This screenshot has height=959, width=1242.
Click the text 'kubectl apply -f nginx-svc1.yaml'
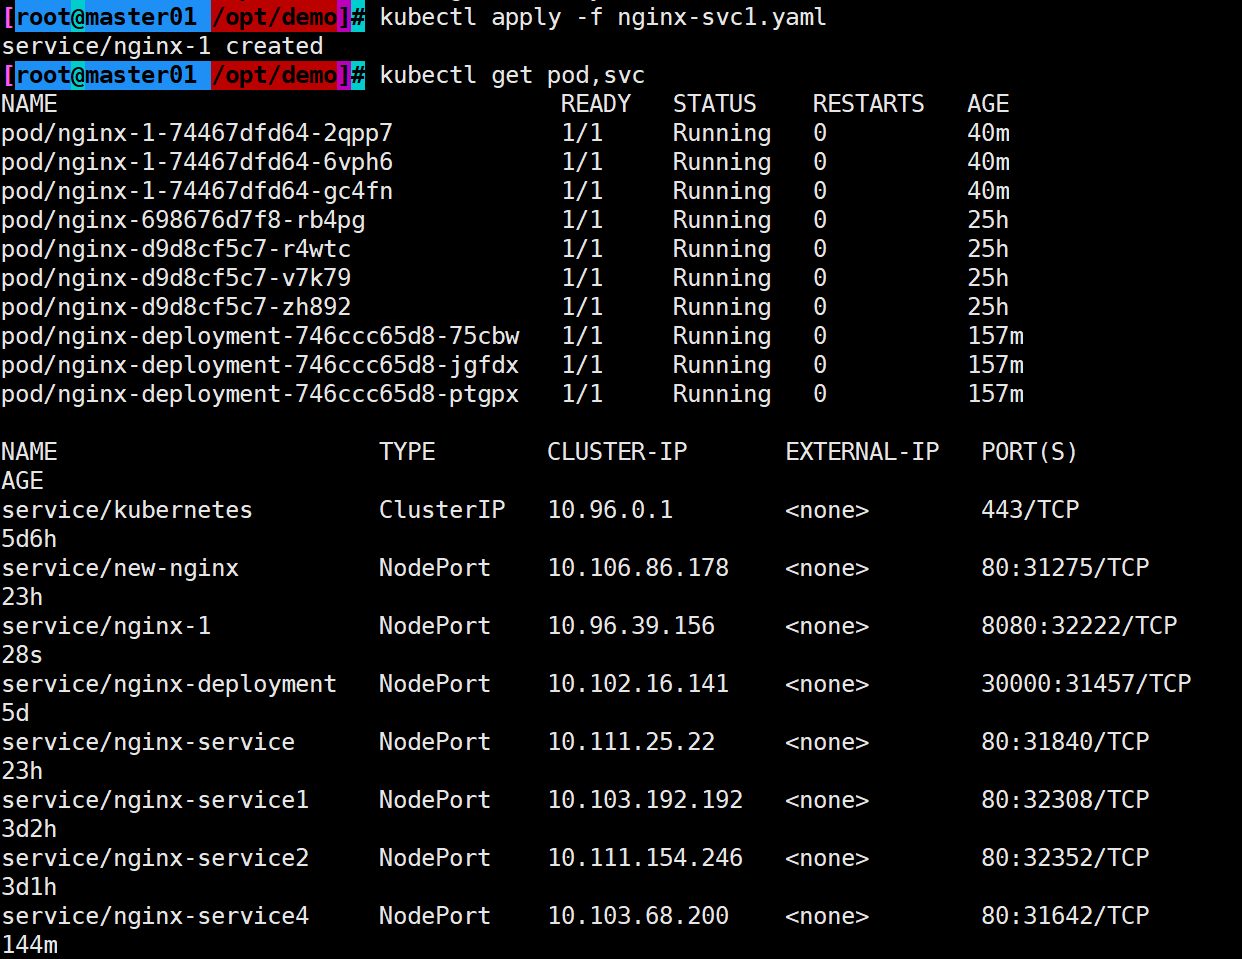[x=603, y=17]
